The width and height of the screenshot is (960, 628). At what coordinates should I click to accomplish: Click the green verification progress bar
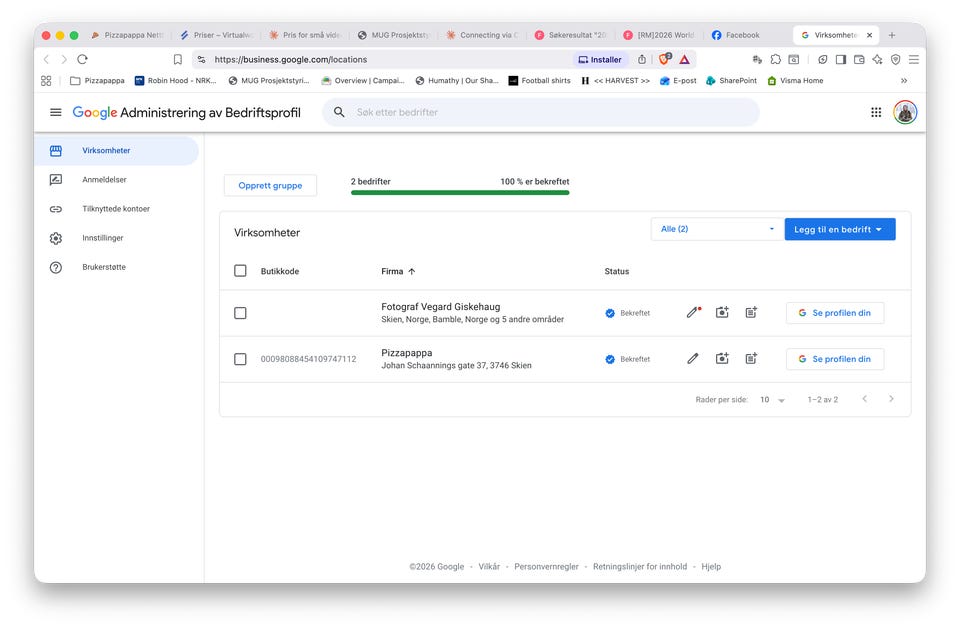point(460,192)
